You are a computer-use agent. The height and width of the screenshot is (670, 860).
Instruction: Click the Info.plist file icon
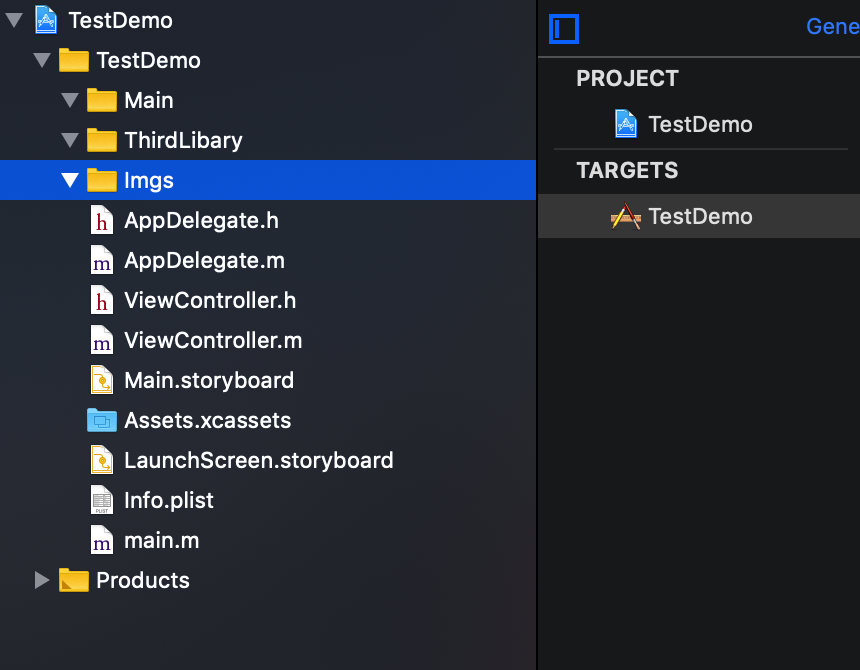(x=101, y=500)
